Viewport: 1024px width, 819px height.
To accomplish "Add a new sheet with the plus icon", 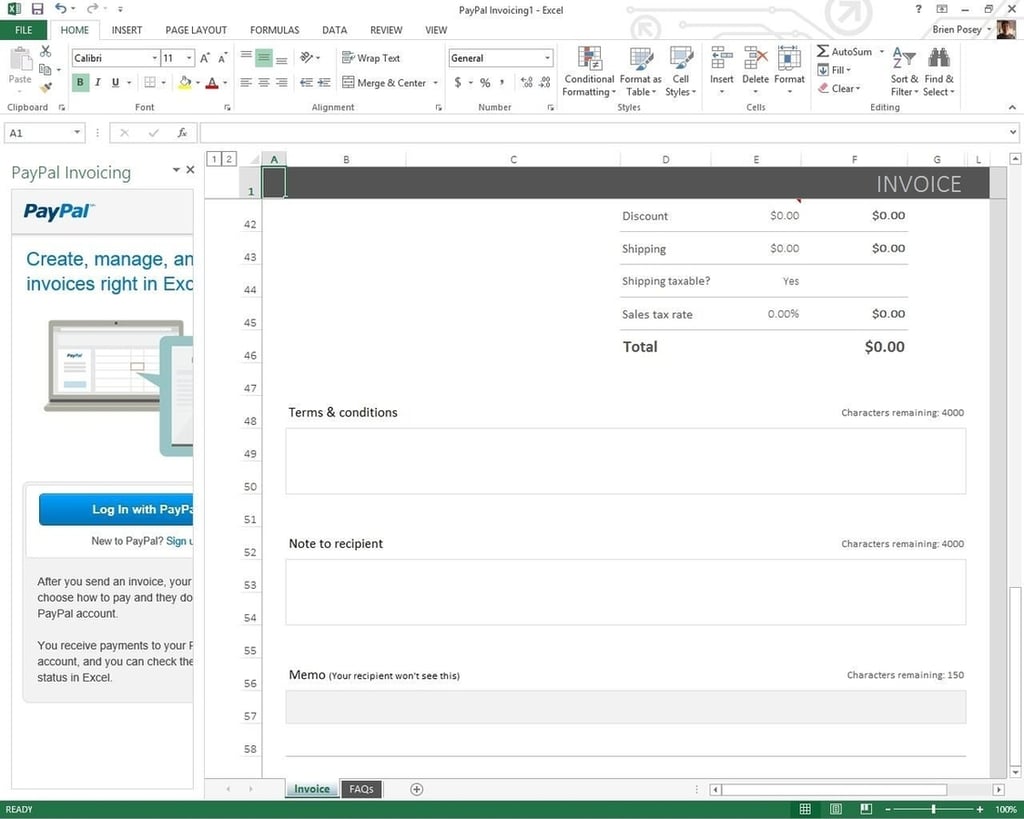I will click(x=417, y=789).
